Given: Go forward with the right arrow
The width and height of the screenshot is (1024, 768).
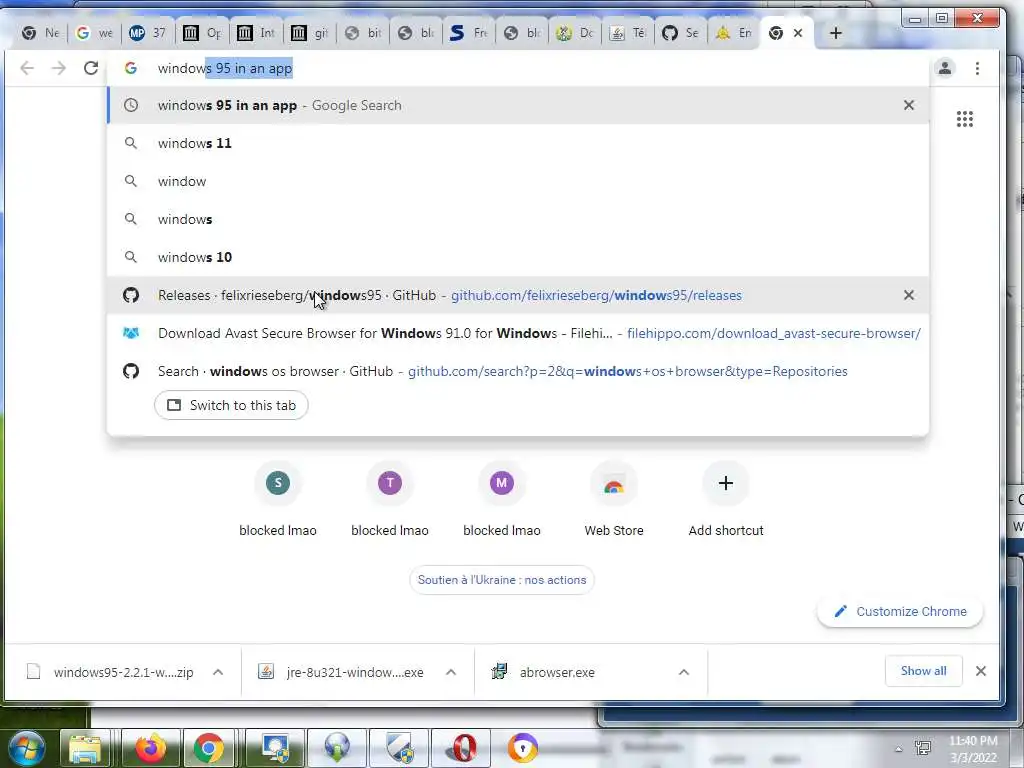Looking at the screenshot, I should point(59,68).
